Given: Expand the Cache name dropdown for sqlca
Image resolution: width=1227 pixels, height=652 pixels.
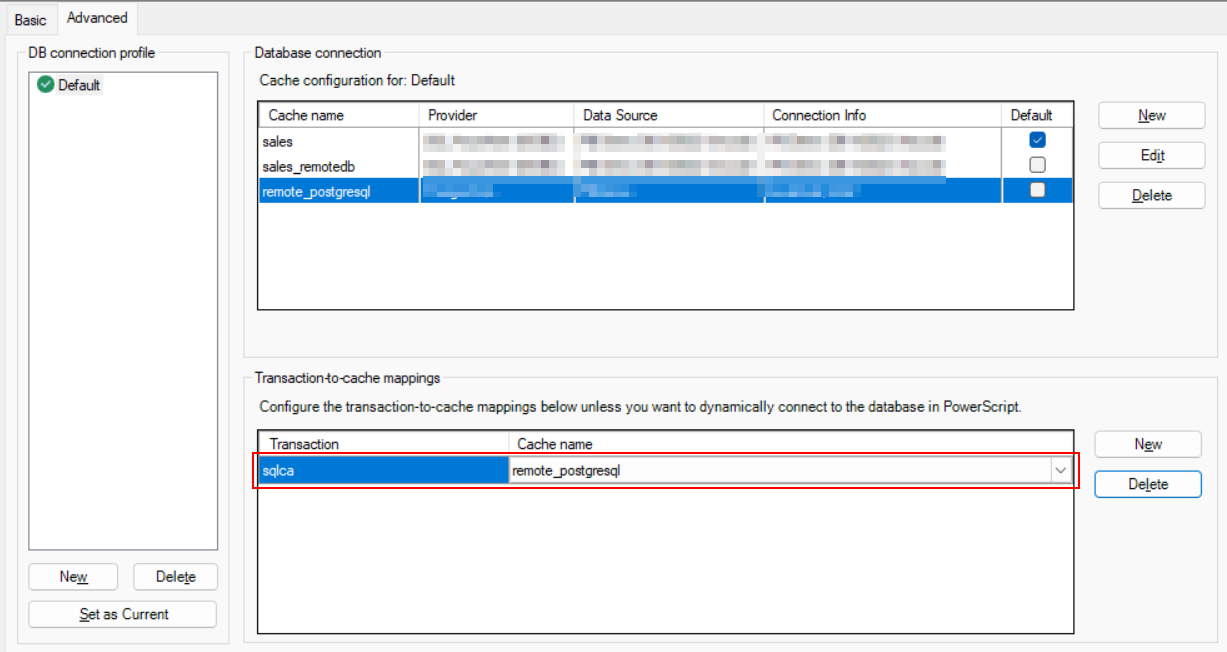Looking at the screenshot, I should (x=1060, y=471).
